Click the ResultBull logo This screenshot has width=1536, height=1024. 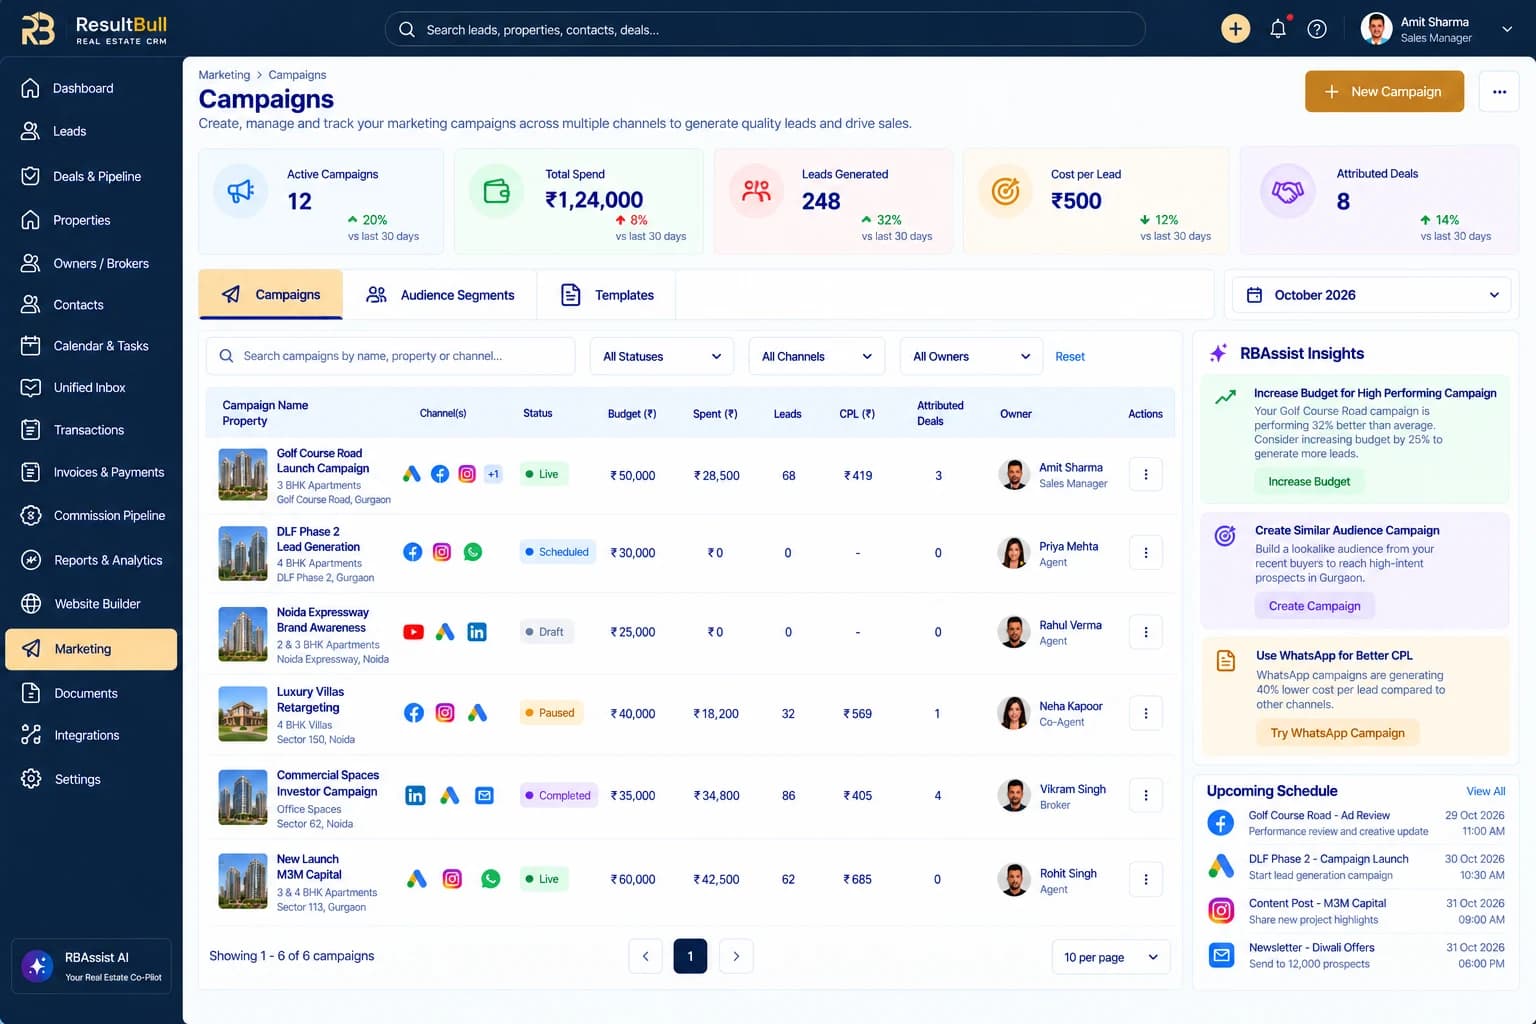(x=94, y=29)
